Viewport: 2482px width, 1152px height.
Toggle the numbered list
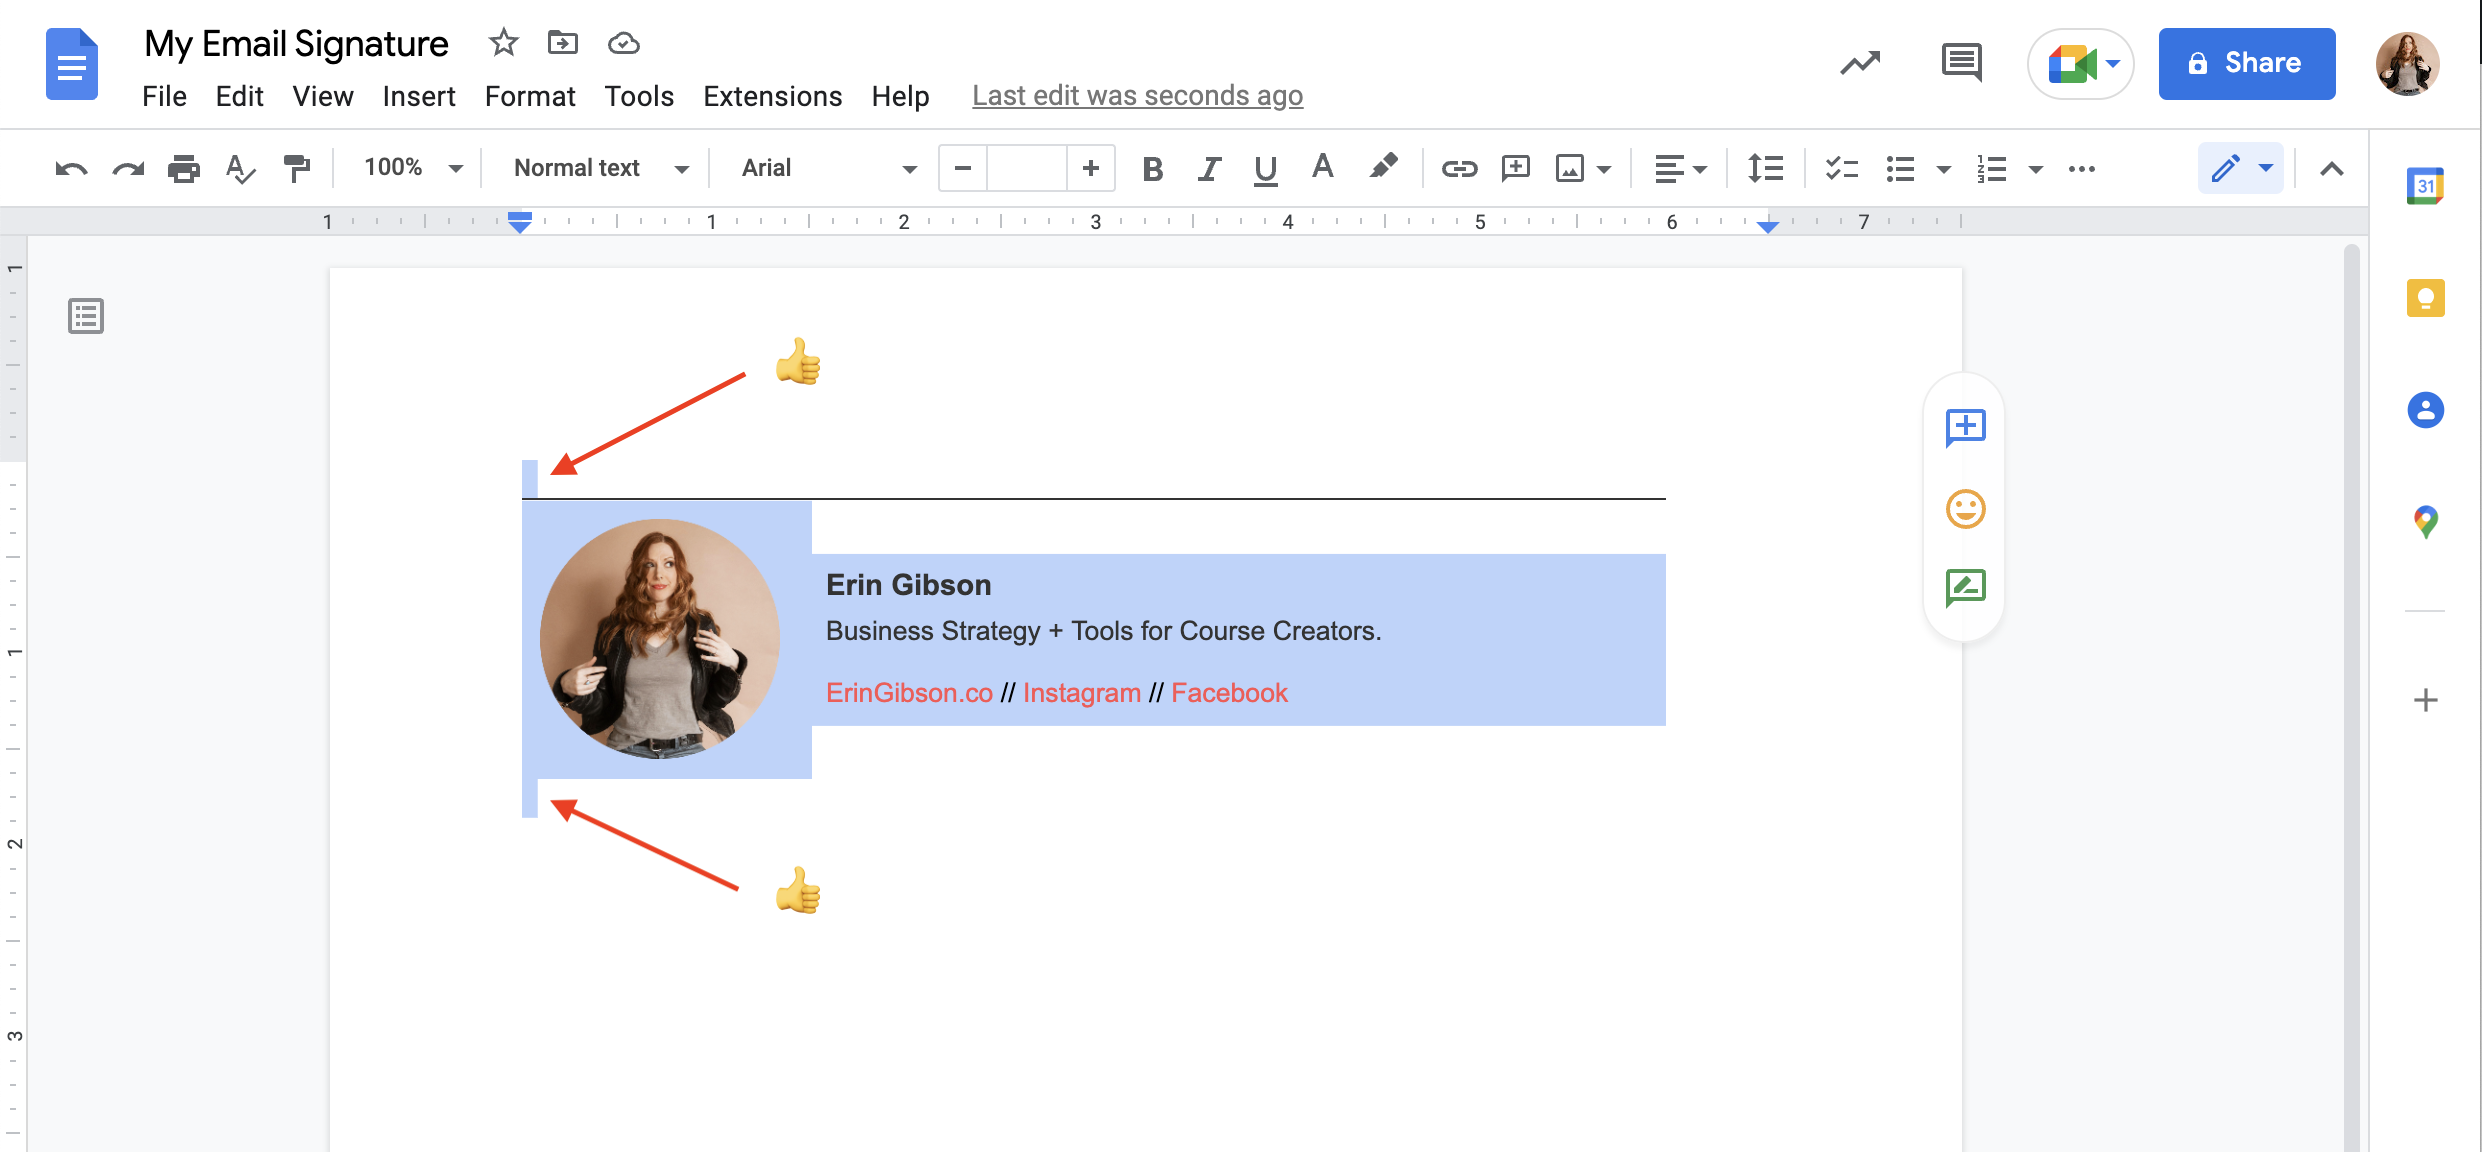point(1991,169)
